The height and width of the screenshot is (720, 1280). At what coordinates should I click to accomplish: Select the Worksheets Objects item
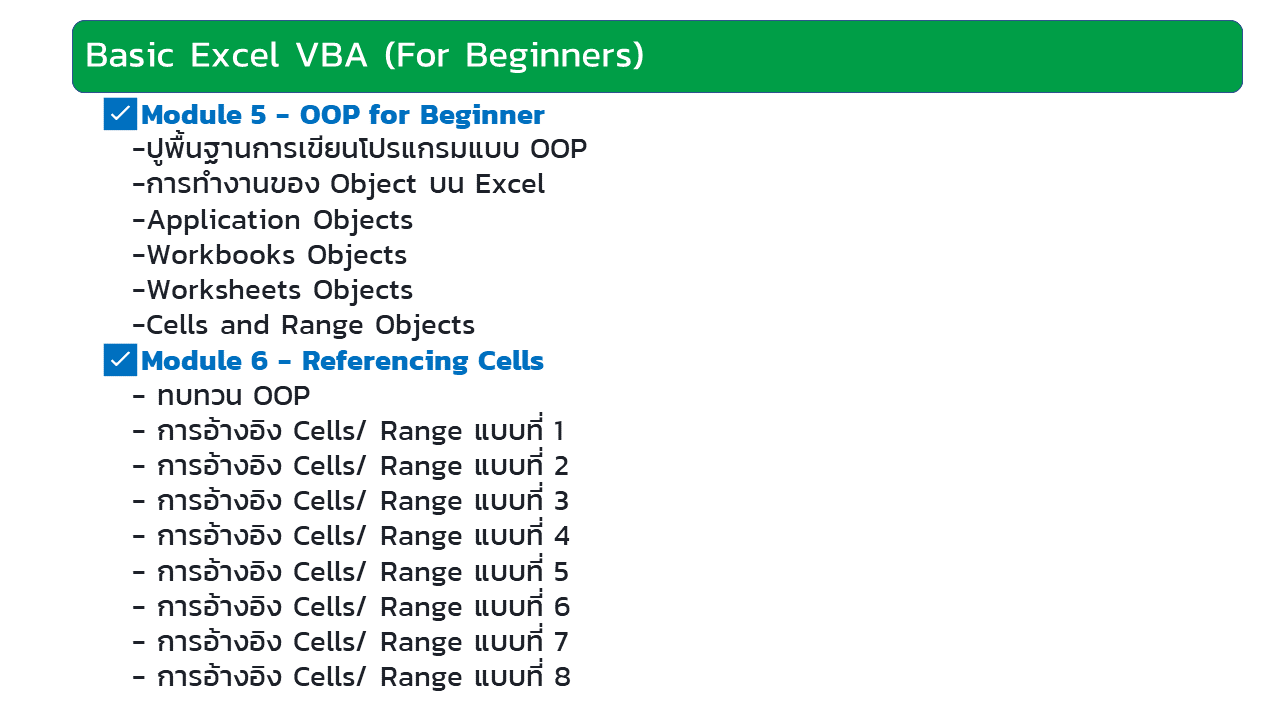273,290
